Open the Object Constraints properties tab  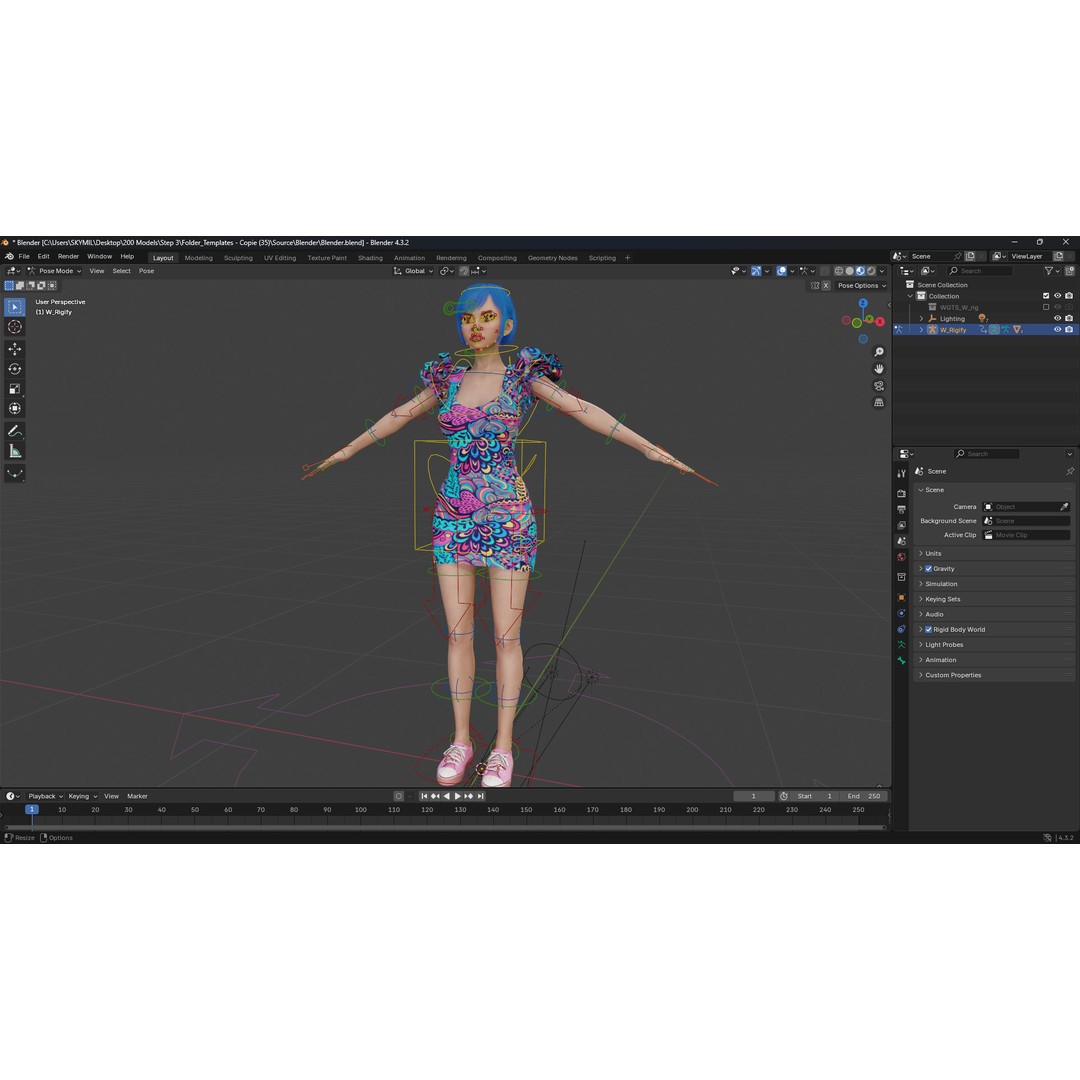(901, 629)
